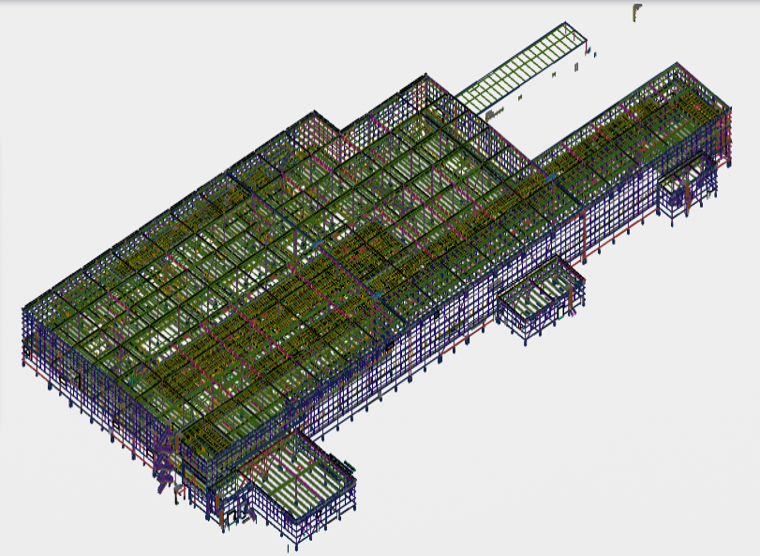Click the isolated small bracket part at top right

(637, 11)
